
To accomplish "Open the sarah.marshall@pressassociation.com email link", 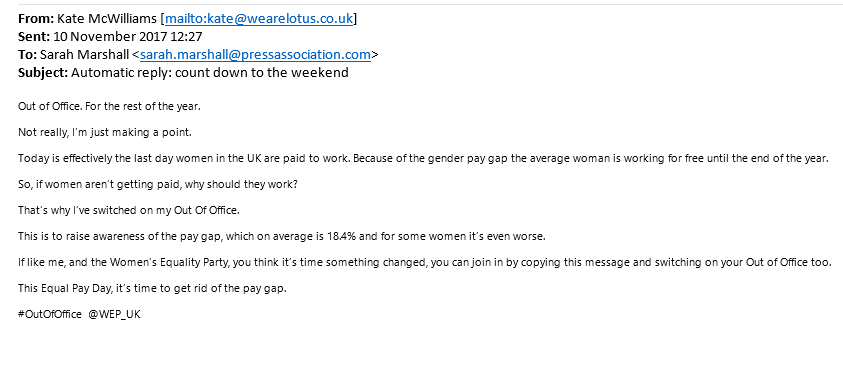I will pos(255,55).
